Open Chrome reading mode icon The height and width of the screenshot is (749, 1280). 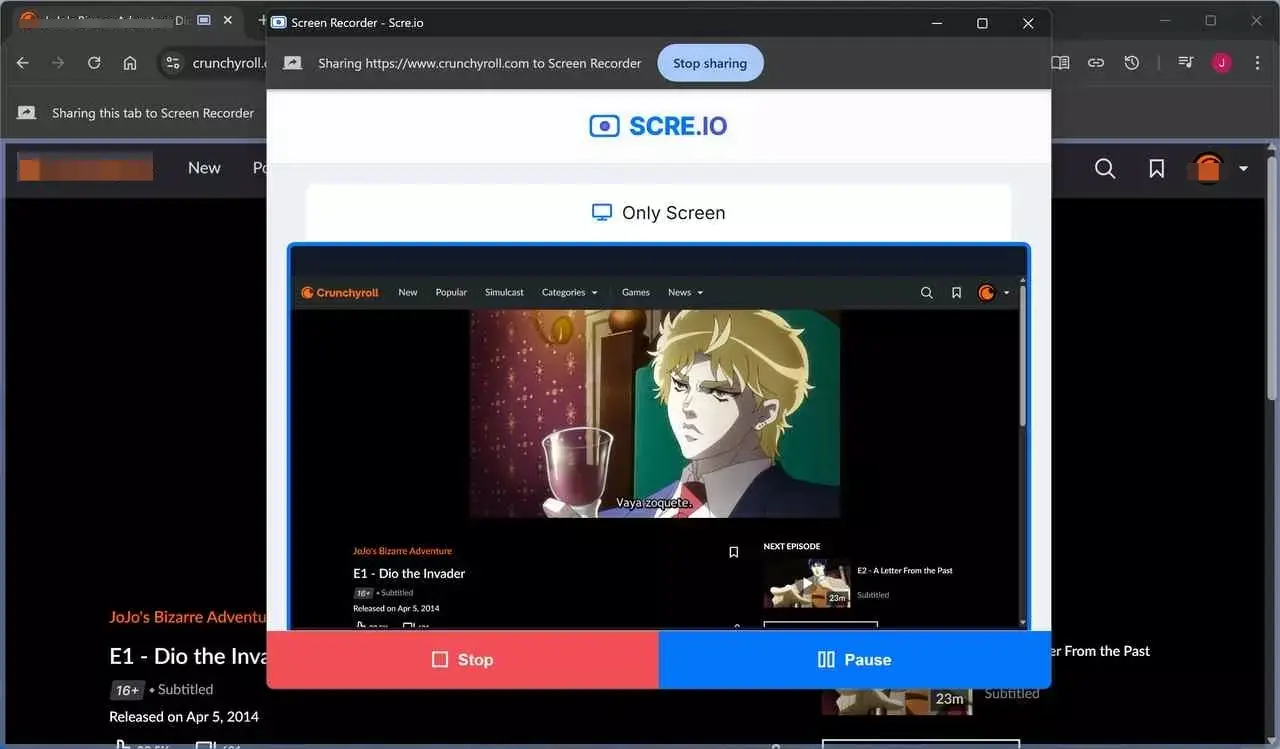1061,63
